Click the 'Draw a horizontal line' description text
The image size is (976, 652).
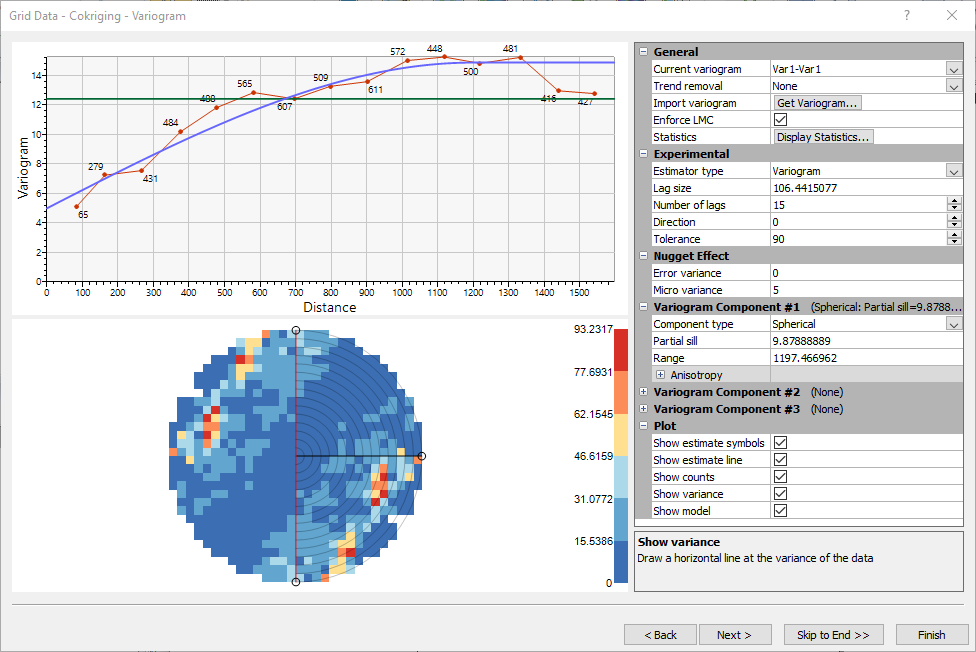755,559
